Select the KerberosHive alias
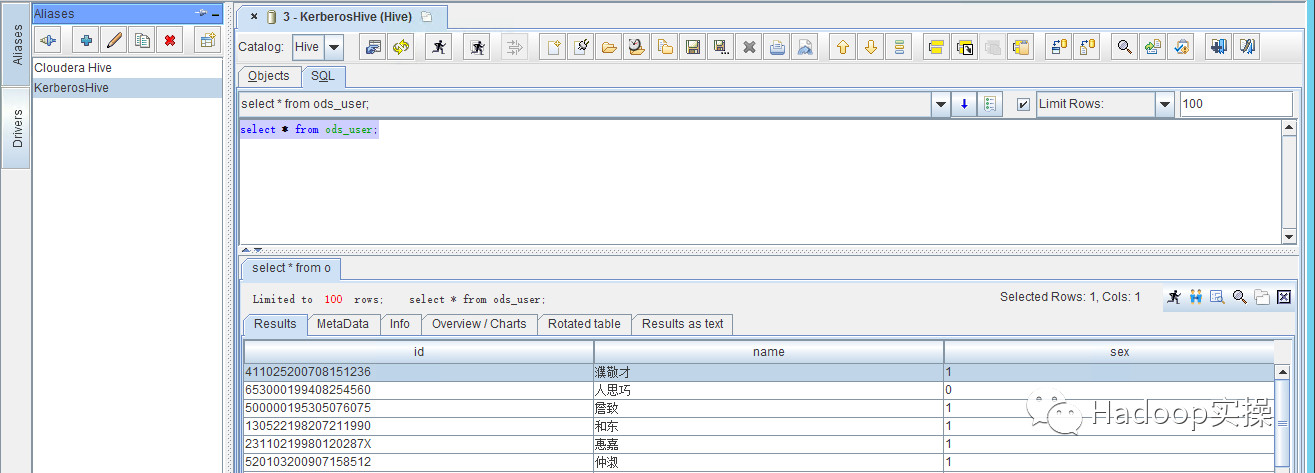The width and height of the screenshot is (1315, 473). pyautogui.click(x=127, y=88)
